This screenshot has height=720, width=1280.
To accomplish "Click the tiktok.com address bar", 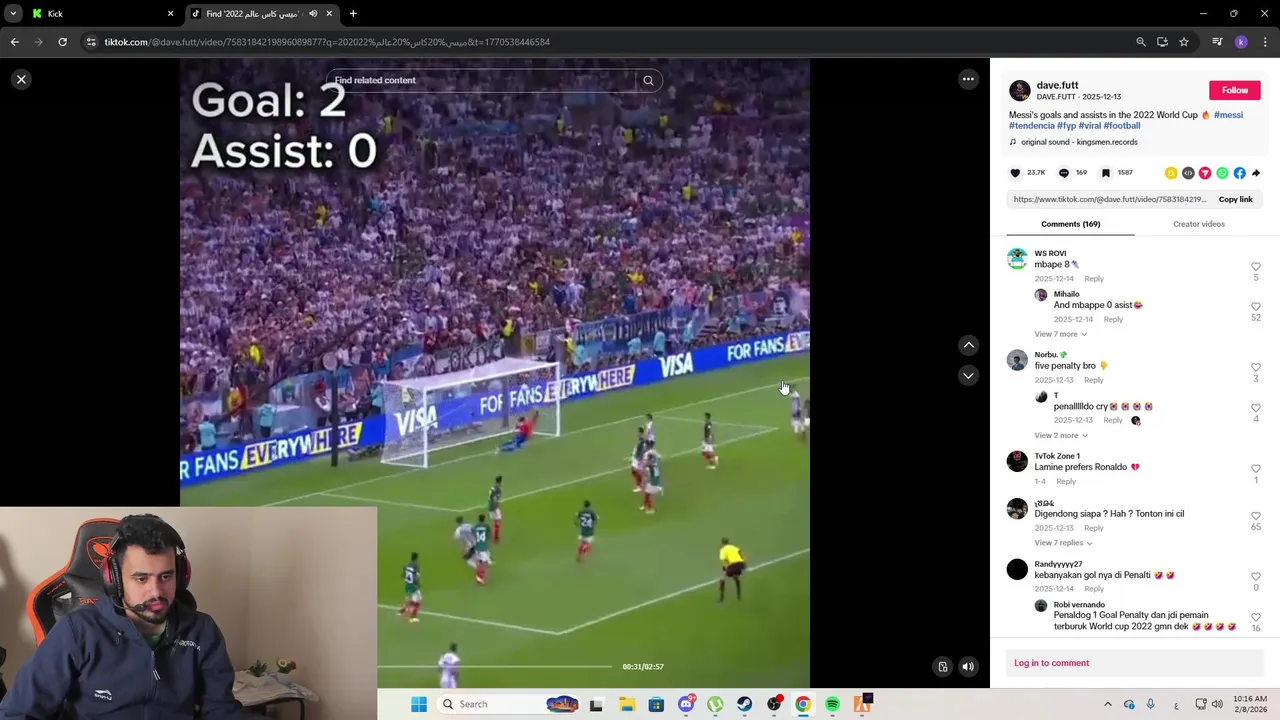I will (600, 42).
